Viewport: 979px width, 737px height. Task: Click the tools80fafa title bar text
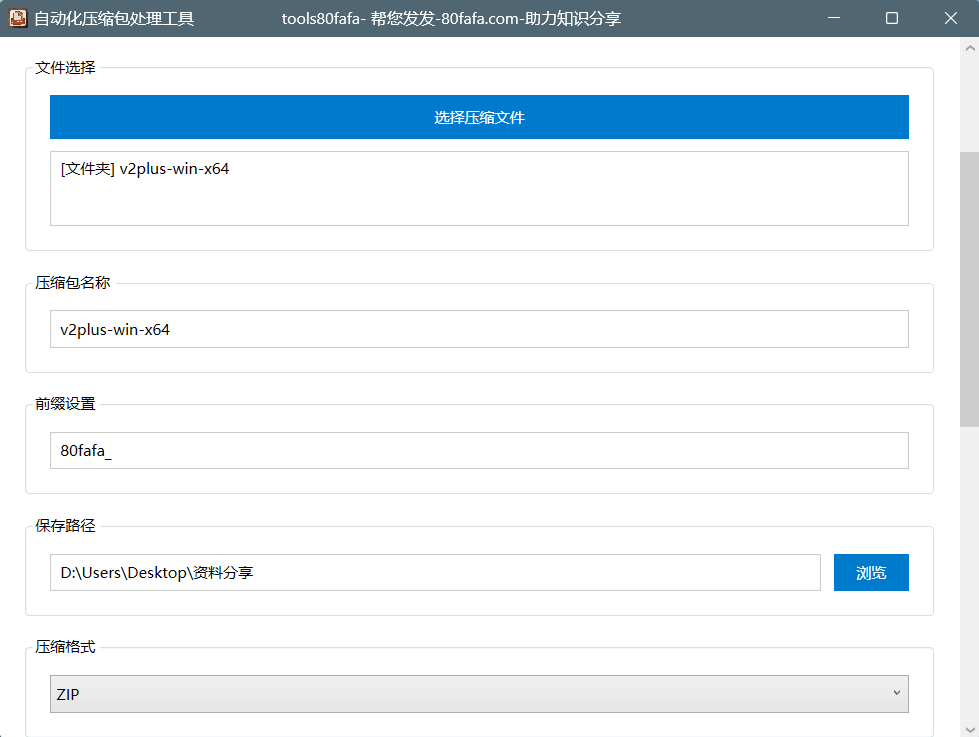pyautogui.click(x=451, y=18)
